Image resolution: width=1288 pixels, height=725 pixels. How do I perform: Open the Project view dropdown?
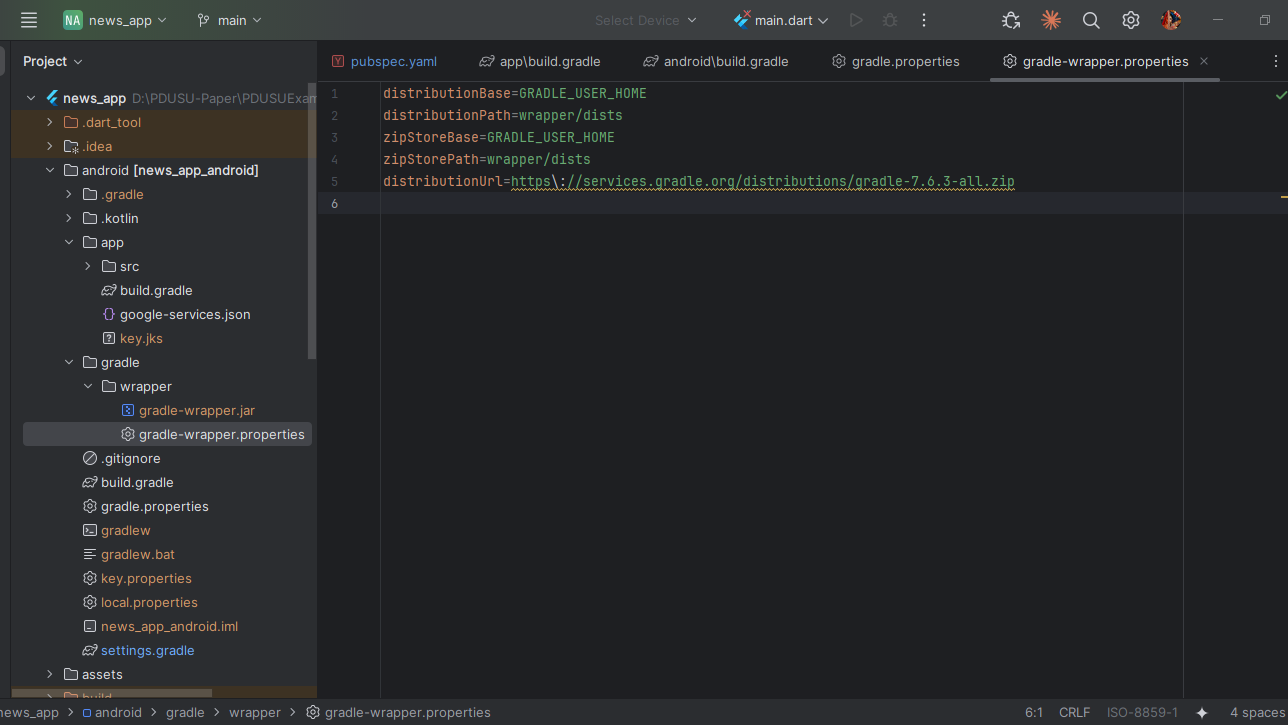(53, 61)
